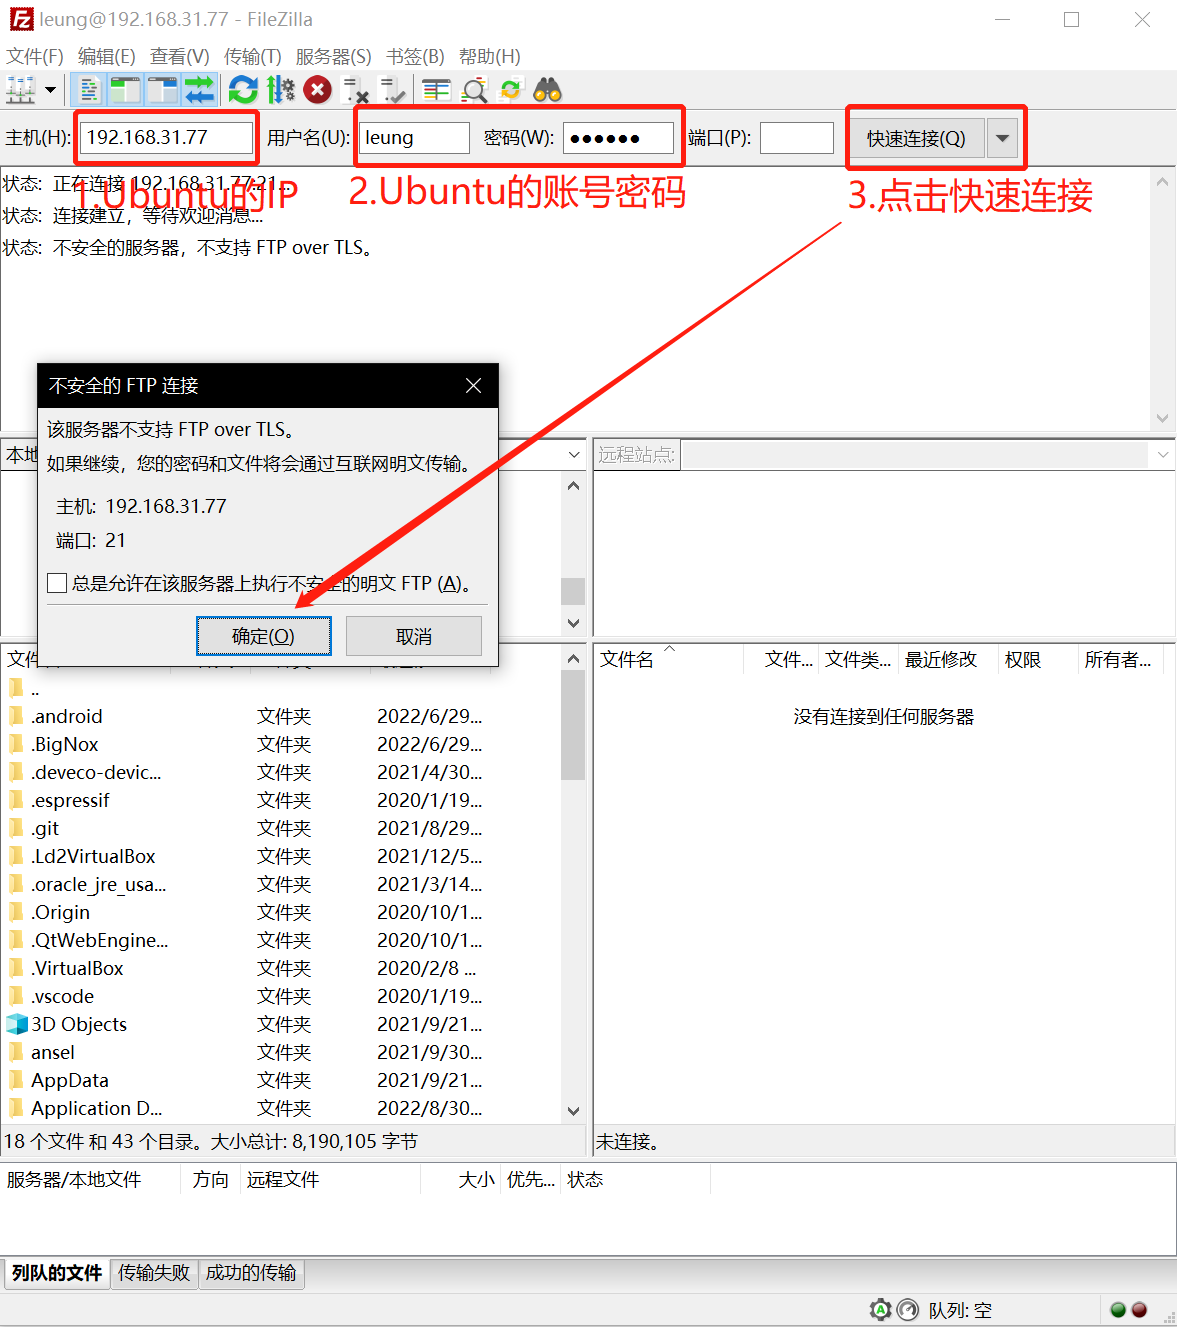
Task: Switch to the 列队的文件 tab
Action: click(56, 1272)
